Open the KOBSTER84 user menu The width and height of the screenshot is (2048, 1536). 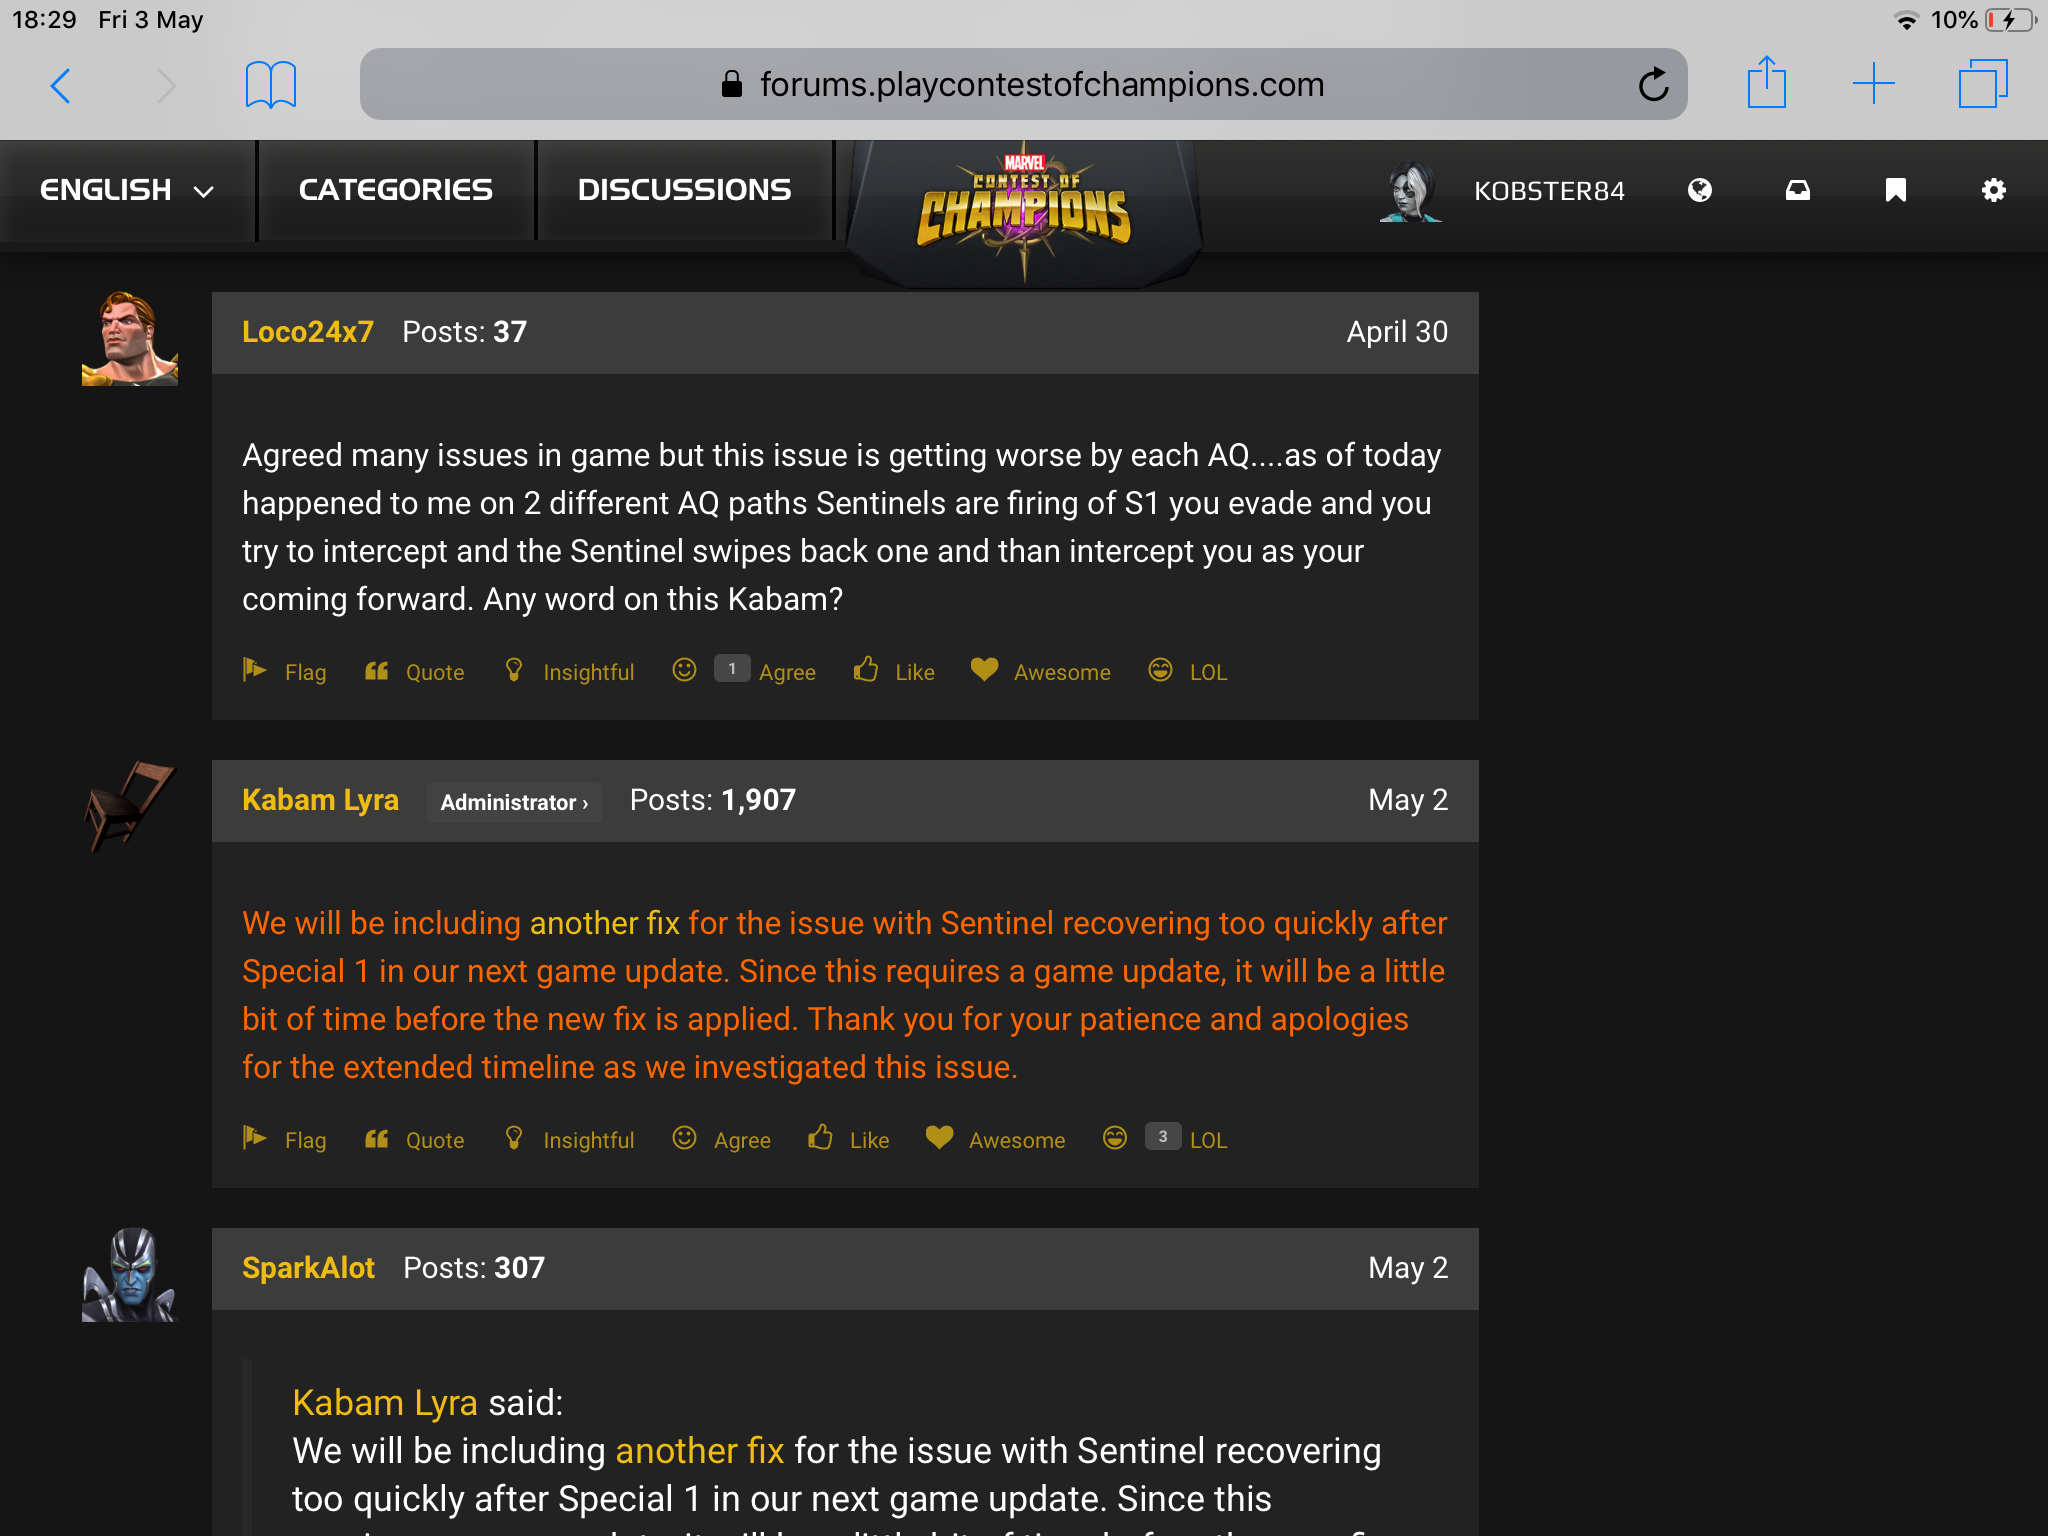tap(1548, 191)
